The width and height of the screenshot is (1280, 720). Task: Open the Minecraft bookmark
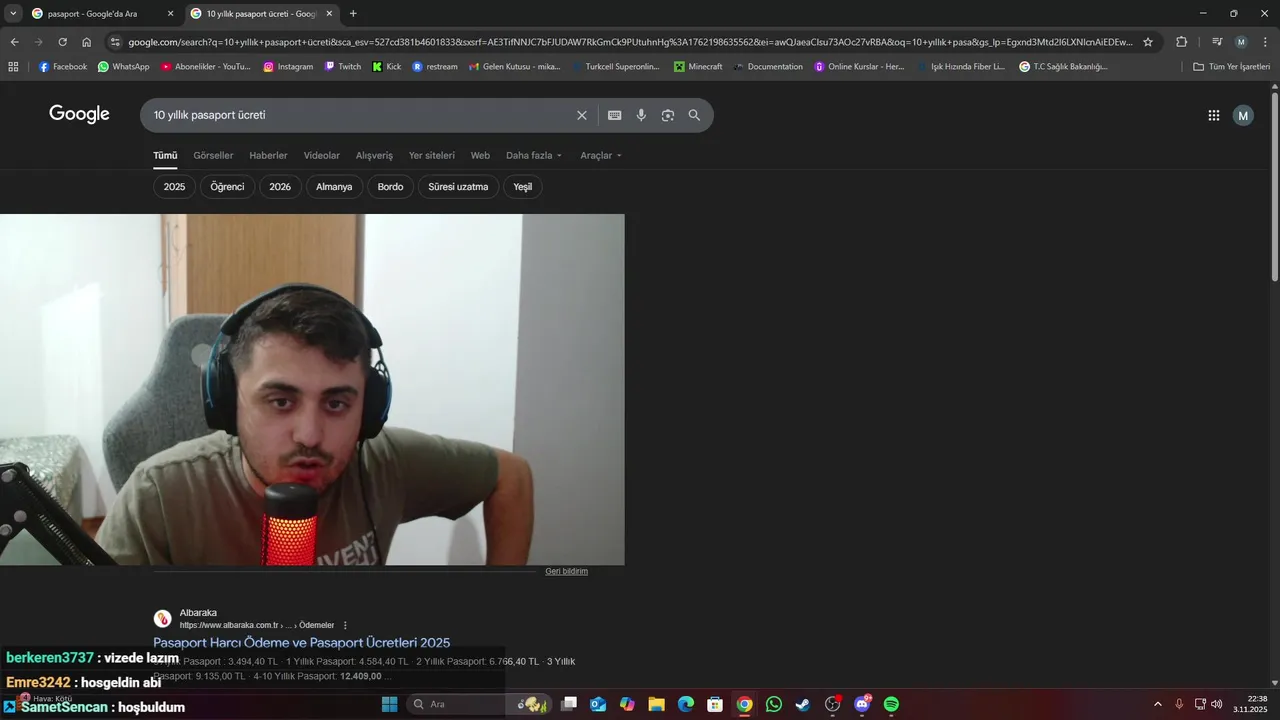[x=698, y=67]
